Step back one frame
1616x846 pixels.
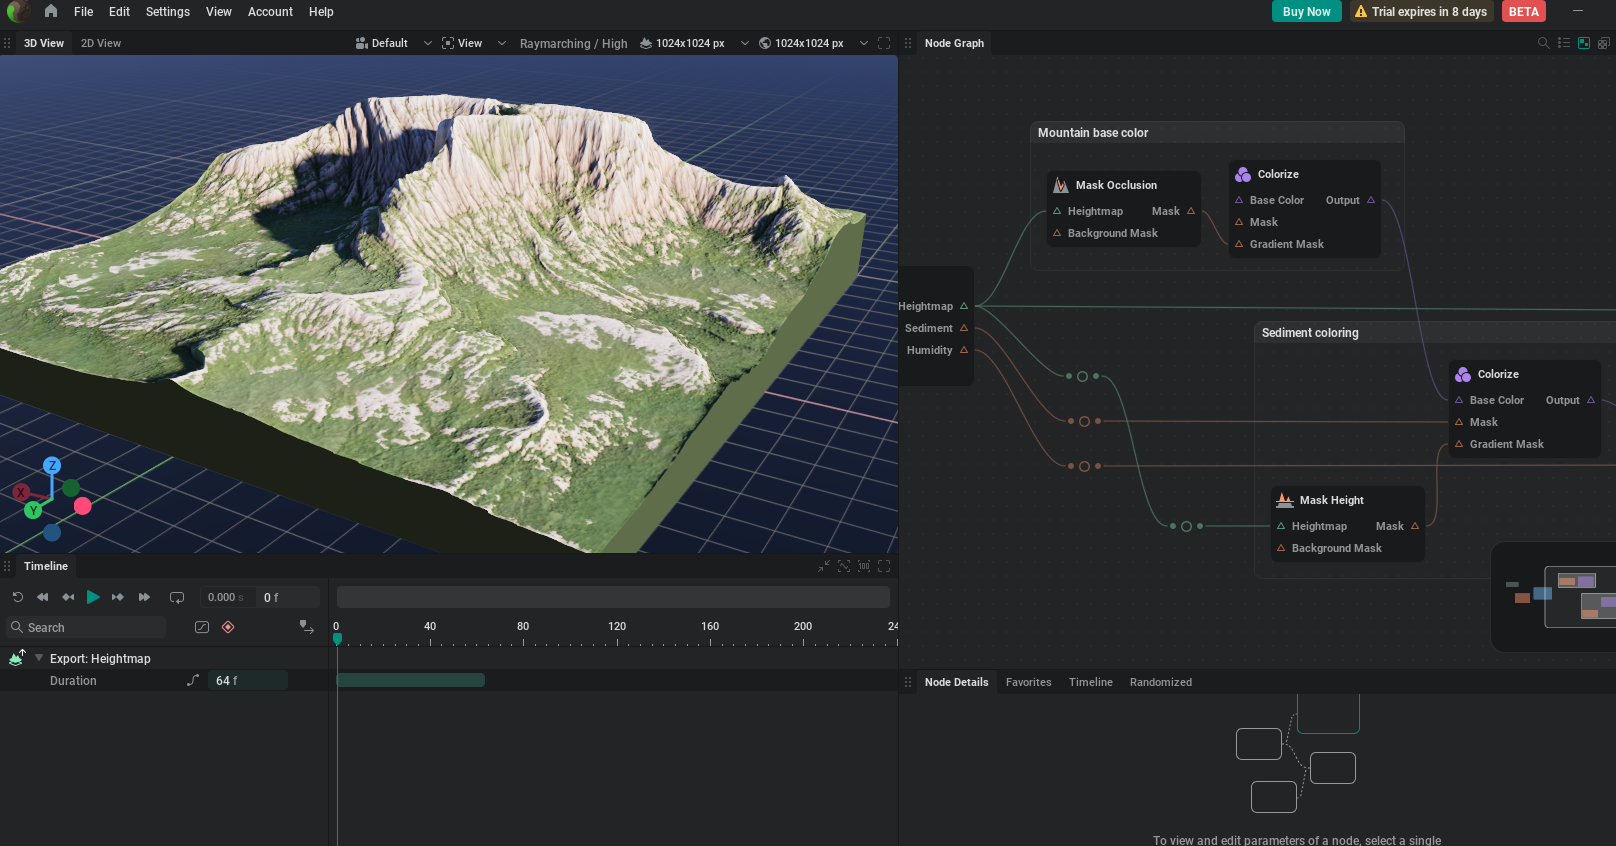(x=68, y=597)
